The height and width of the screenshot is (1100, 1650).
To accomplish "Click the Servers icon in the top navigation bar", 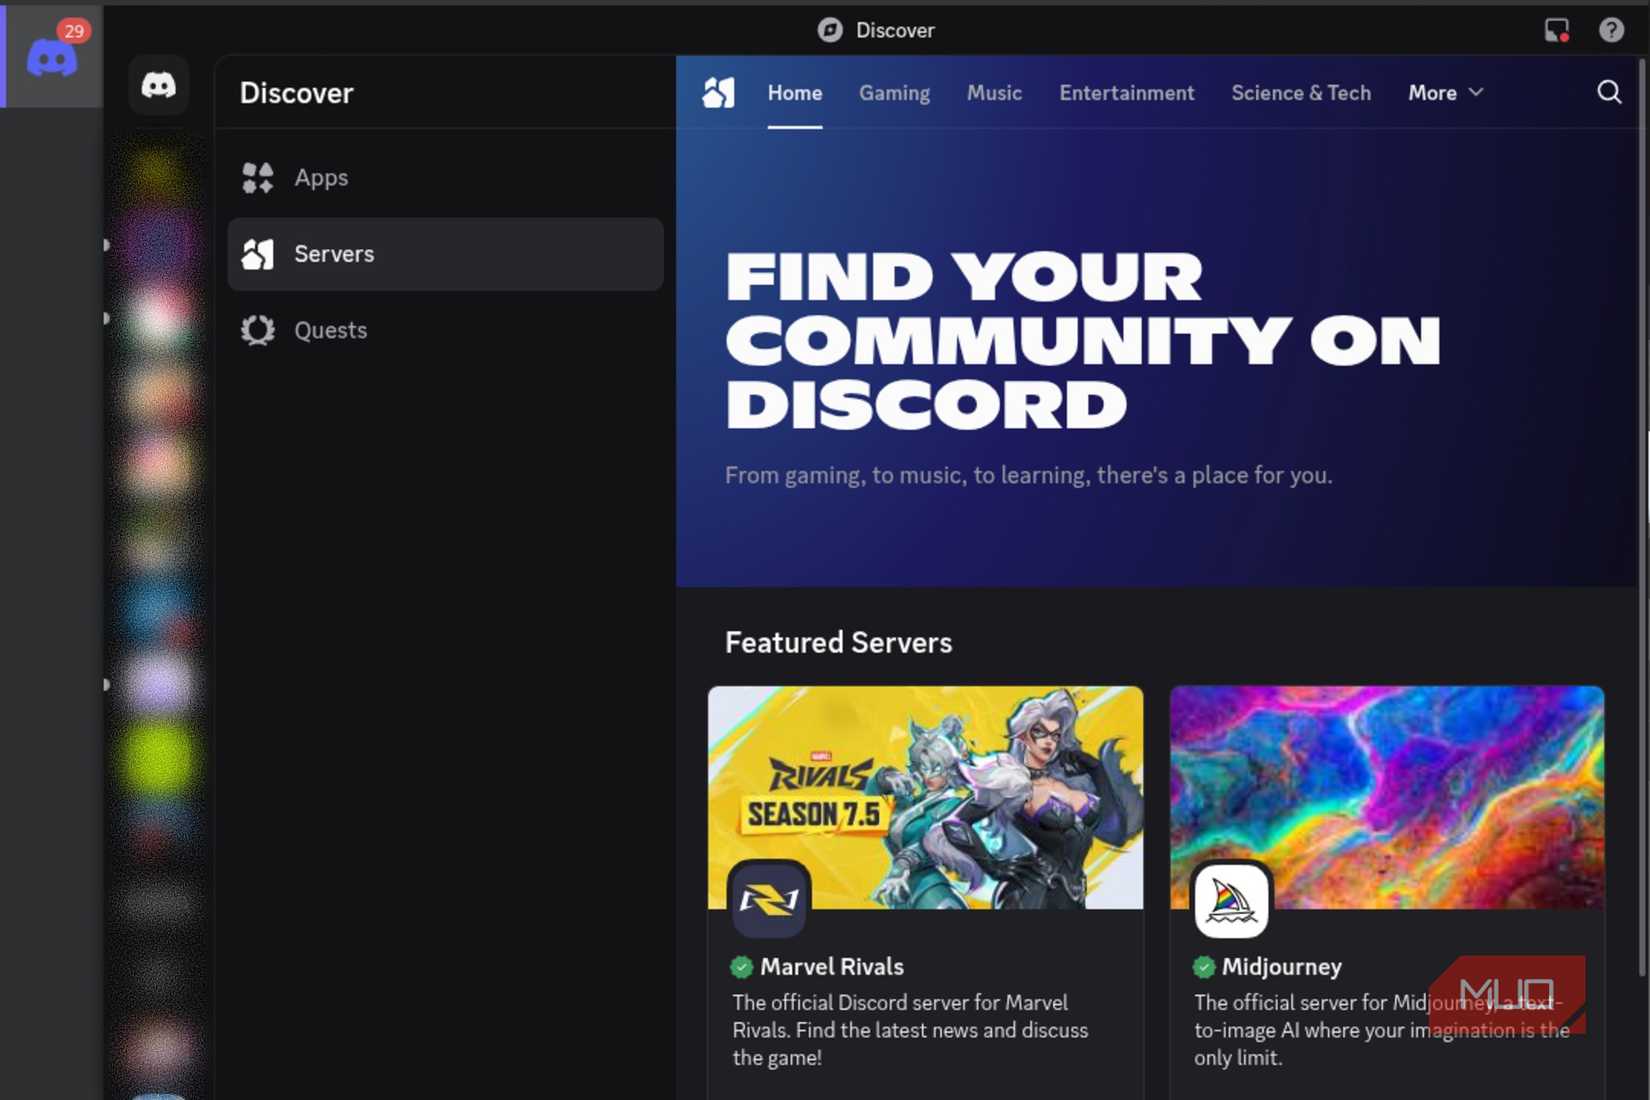I will 719,92.
